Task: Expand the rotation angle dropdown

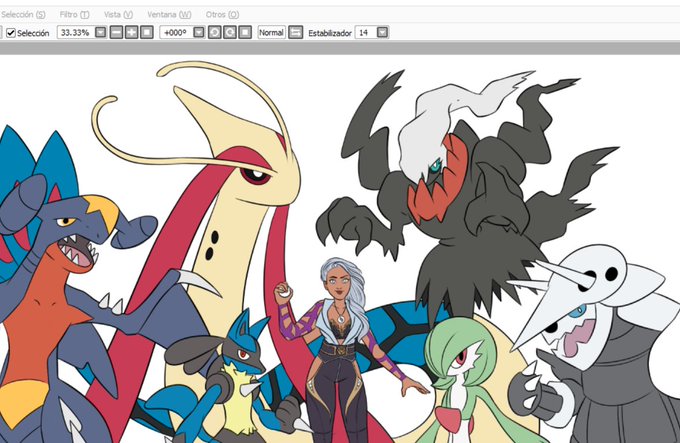Action: pos(199,33)
